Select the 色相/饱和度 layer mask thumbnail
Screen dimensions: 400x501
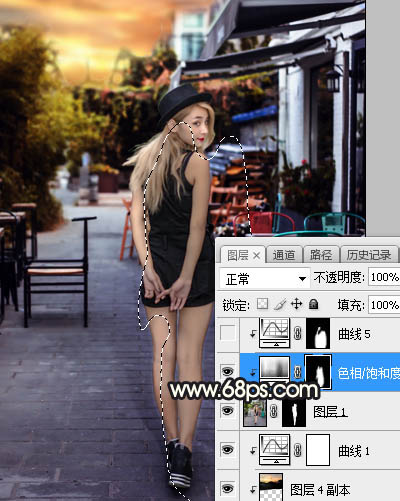point(318,371)
